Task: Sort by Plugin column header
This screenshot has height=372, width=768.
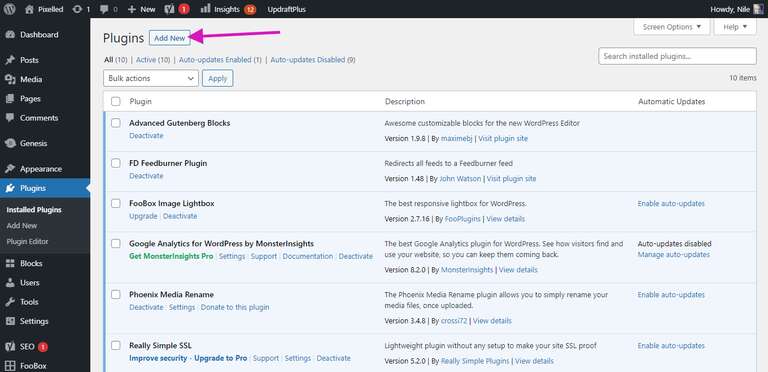Action: (x=141, y=101)
